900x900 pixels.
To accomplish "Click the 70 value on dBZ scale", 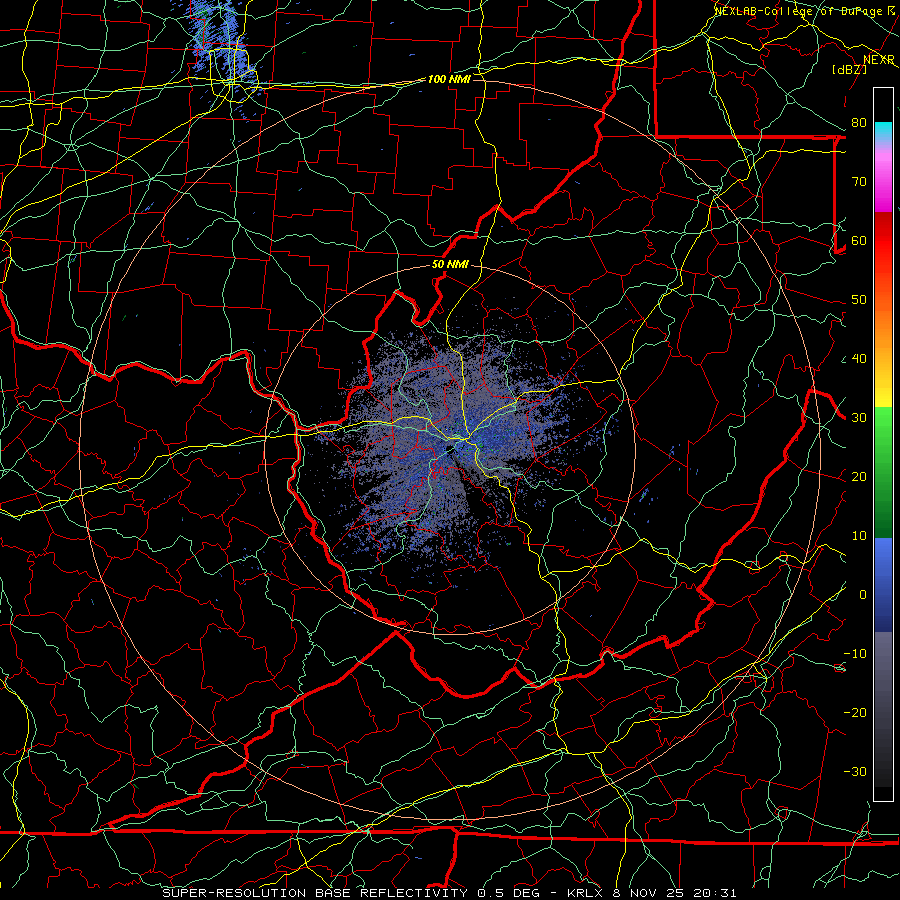I will [x=859, y=182].
